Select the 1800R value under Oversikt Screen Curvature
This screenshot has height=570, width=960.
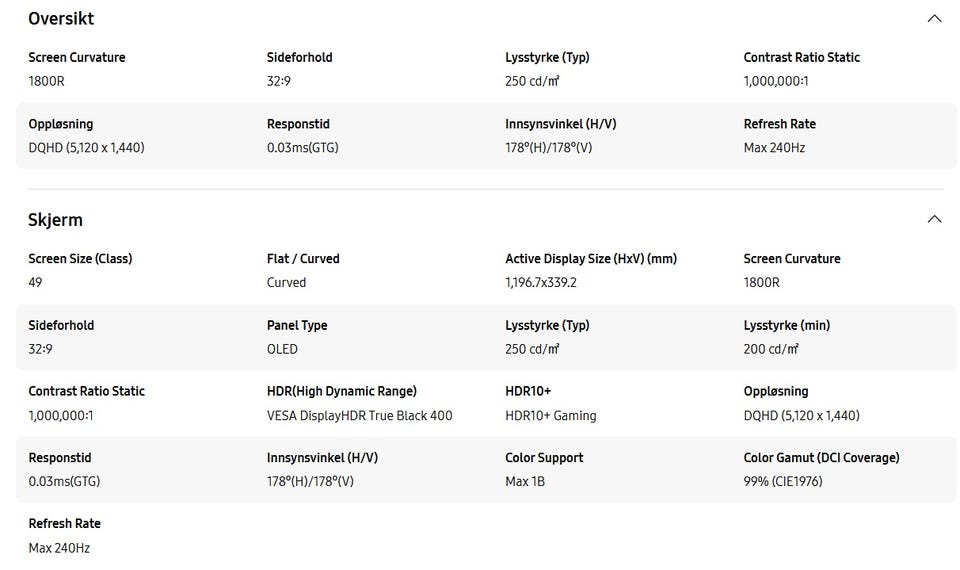click(x=47, y=81)
